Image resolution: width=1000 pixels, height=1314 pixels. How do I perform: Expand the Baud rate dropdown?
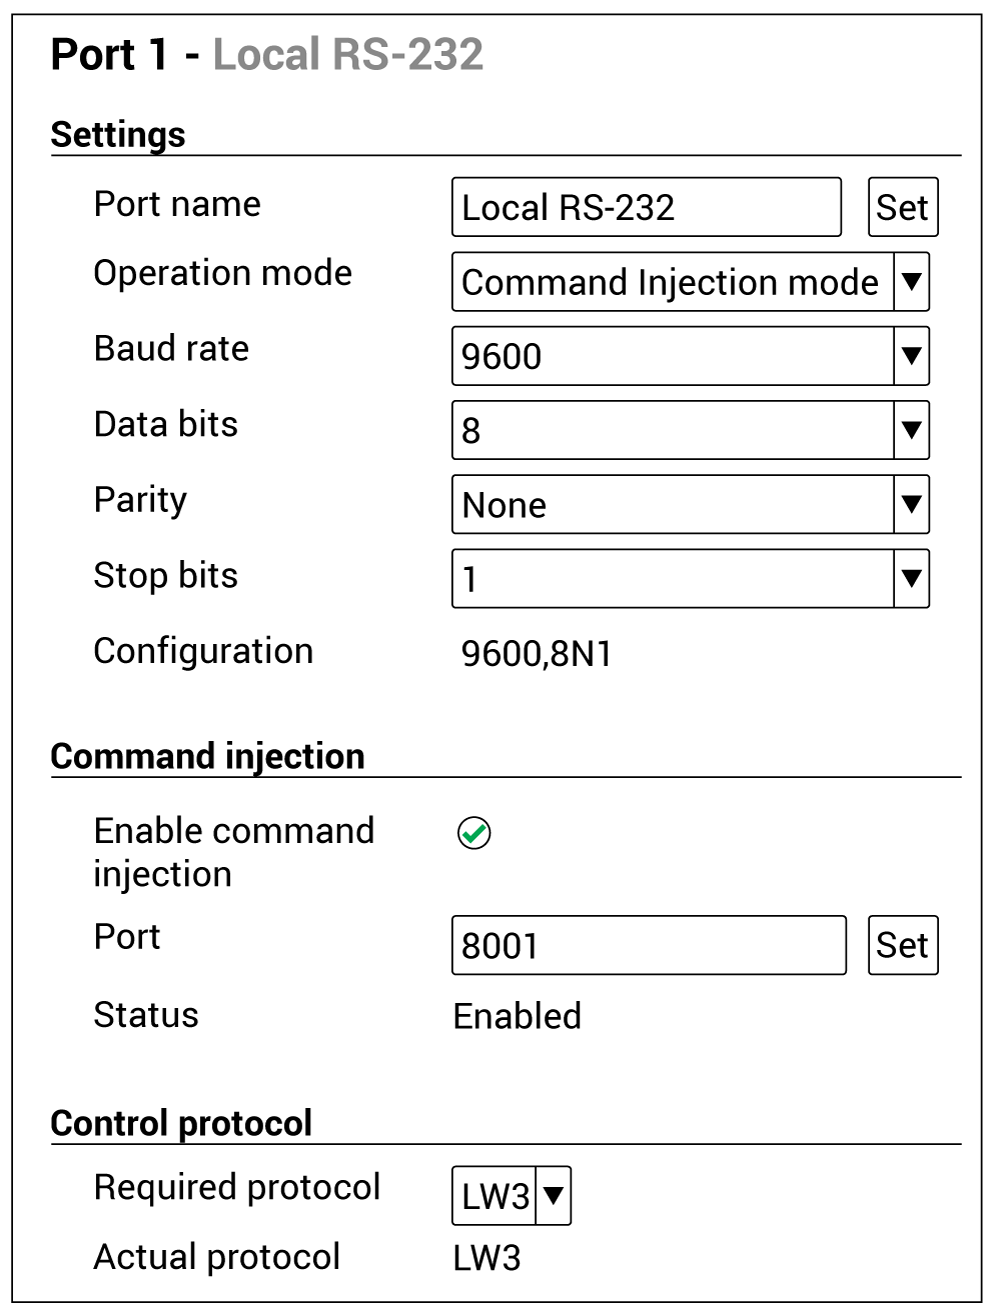[x=911, y=356]
